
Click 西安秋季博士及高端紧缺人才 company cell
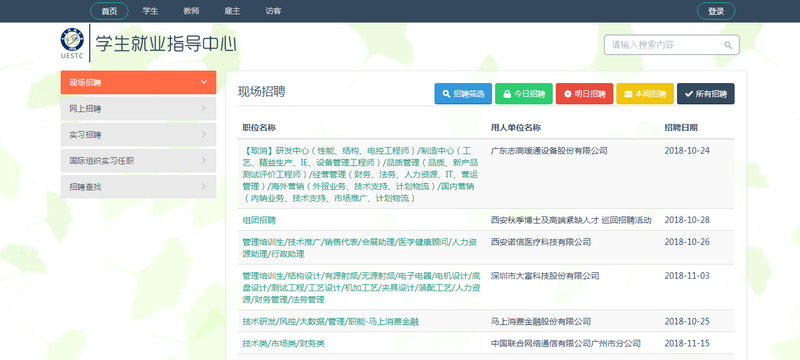point(571,220)
